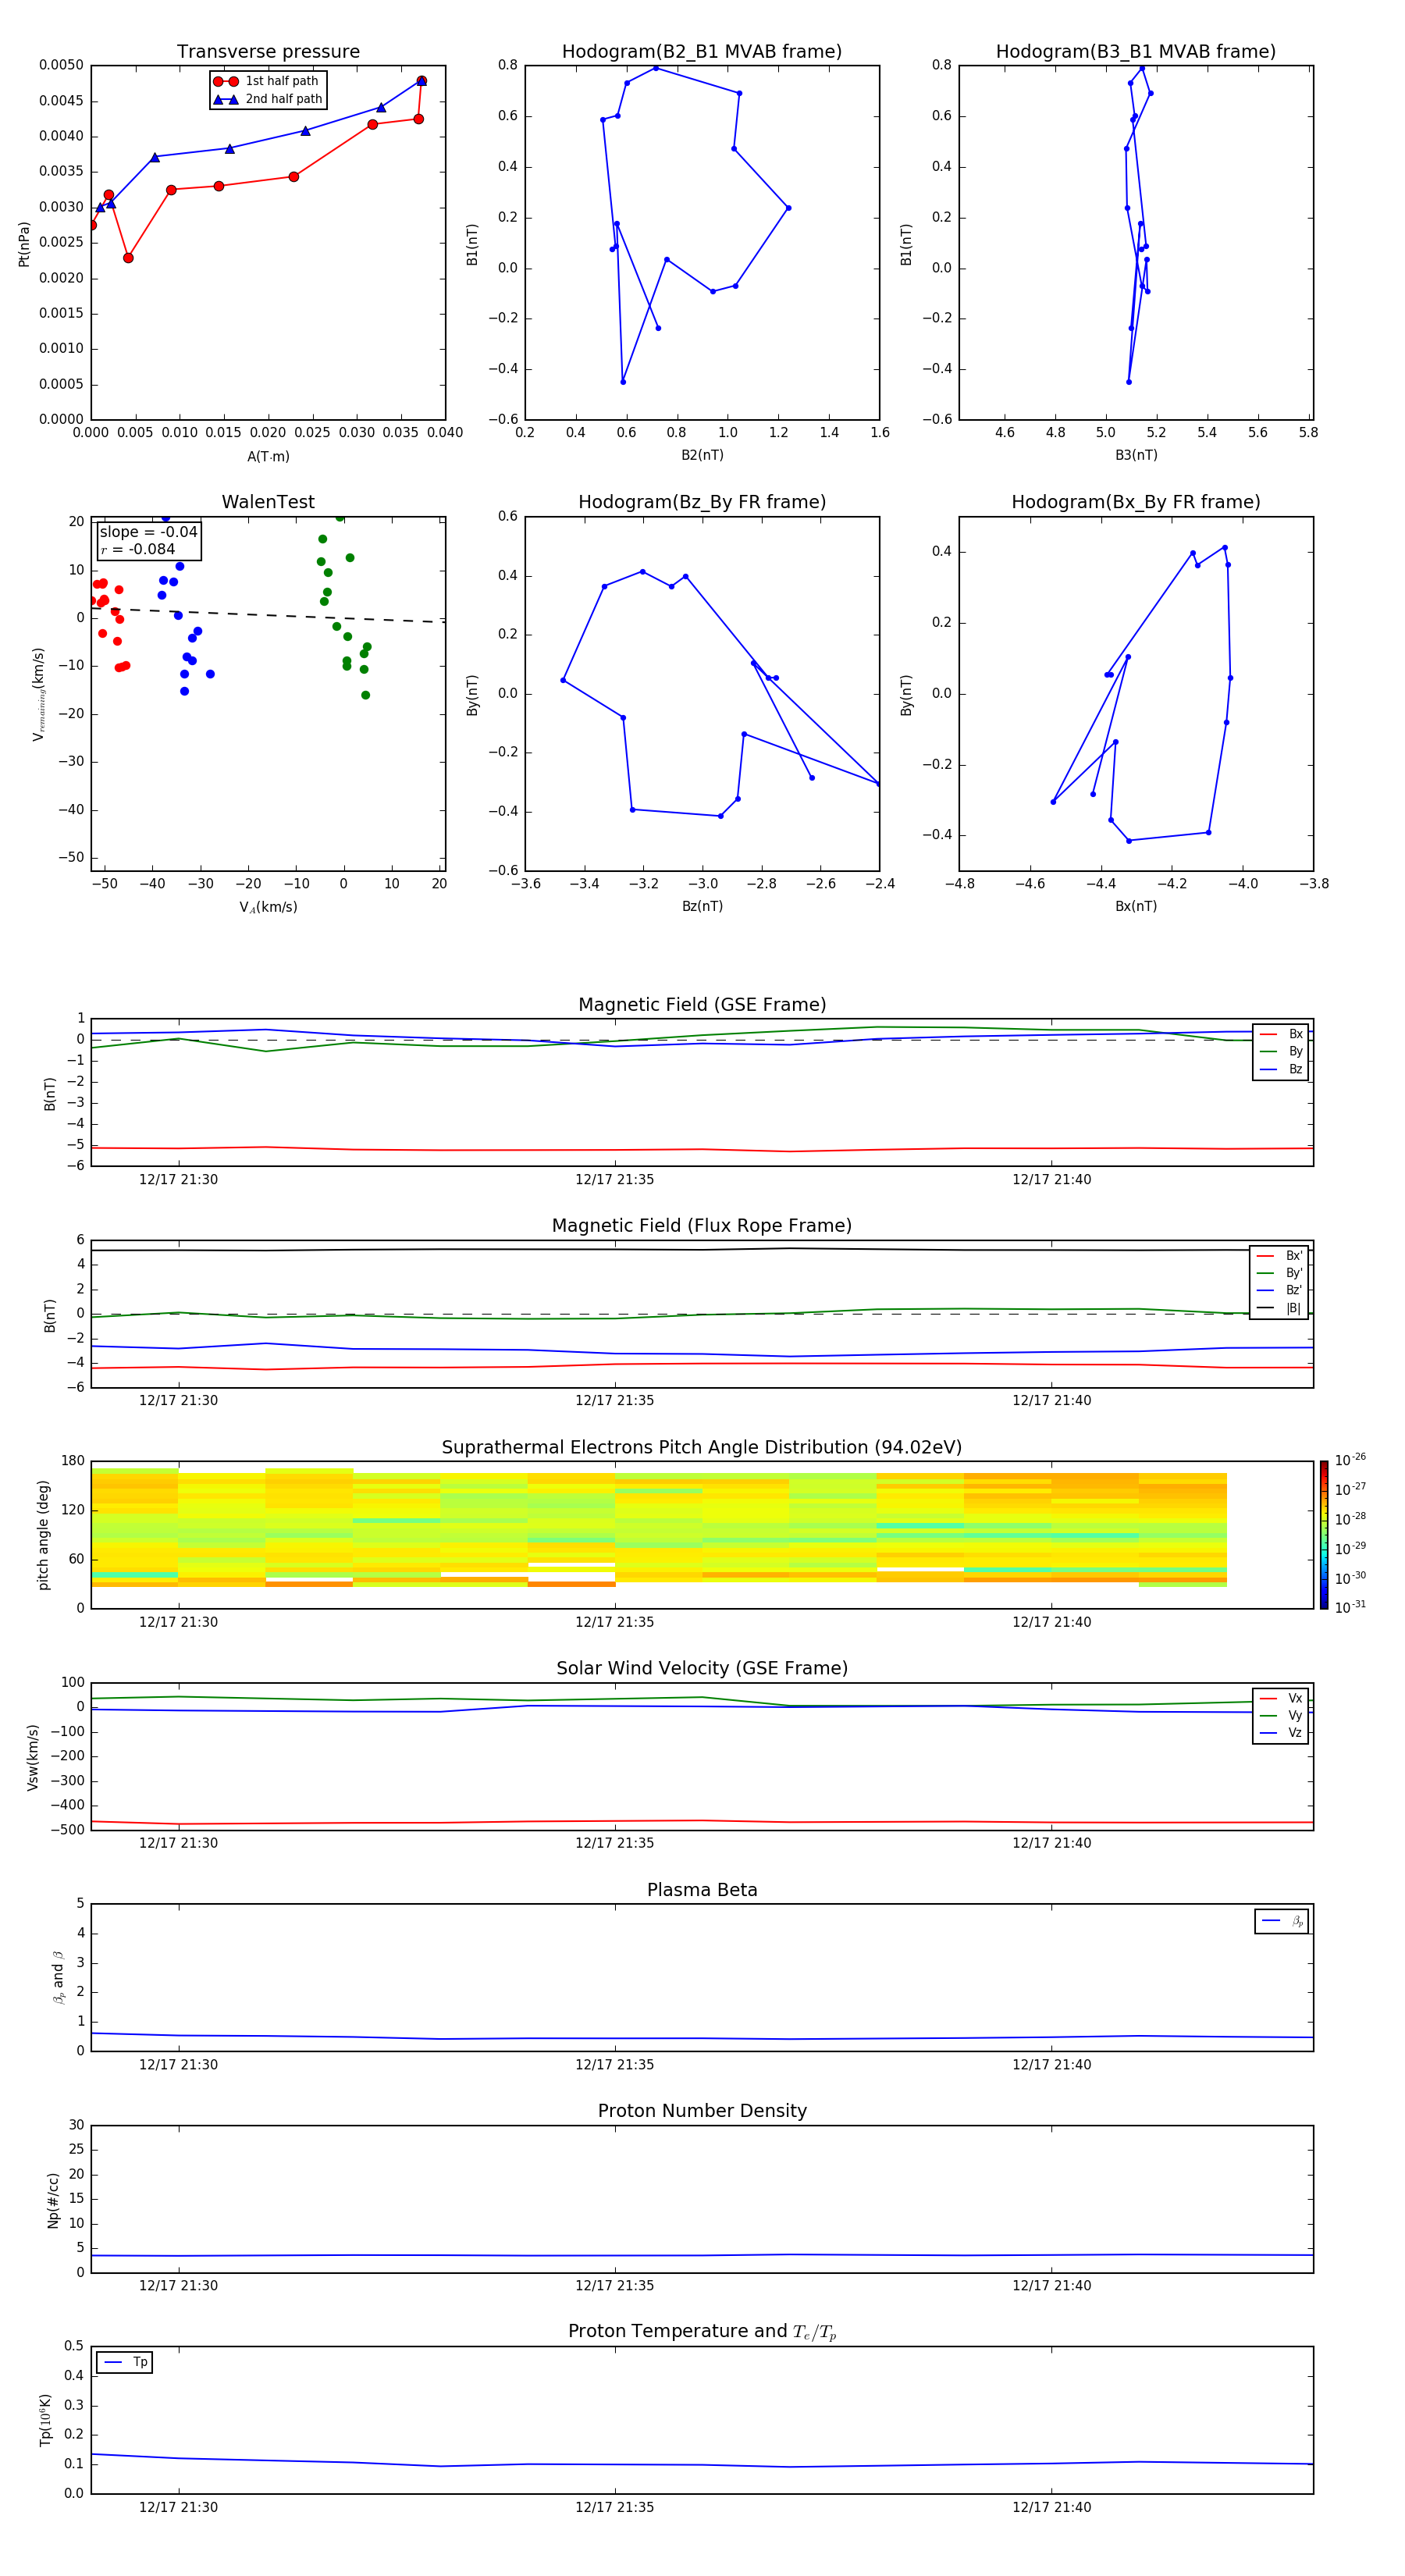Screen dimensions: 1405x2576
Task: Click the 'Hodogram(Bx_By FR frame)' title
Action: tap(1136, 502)
